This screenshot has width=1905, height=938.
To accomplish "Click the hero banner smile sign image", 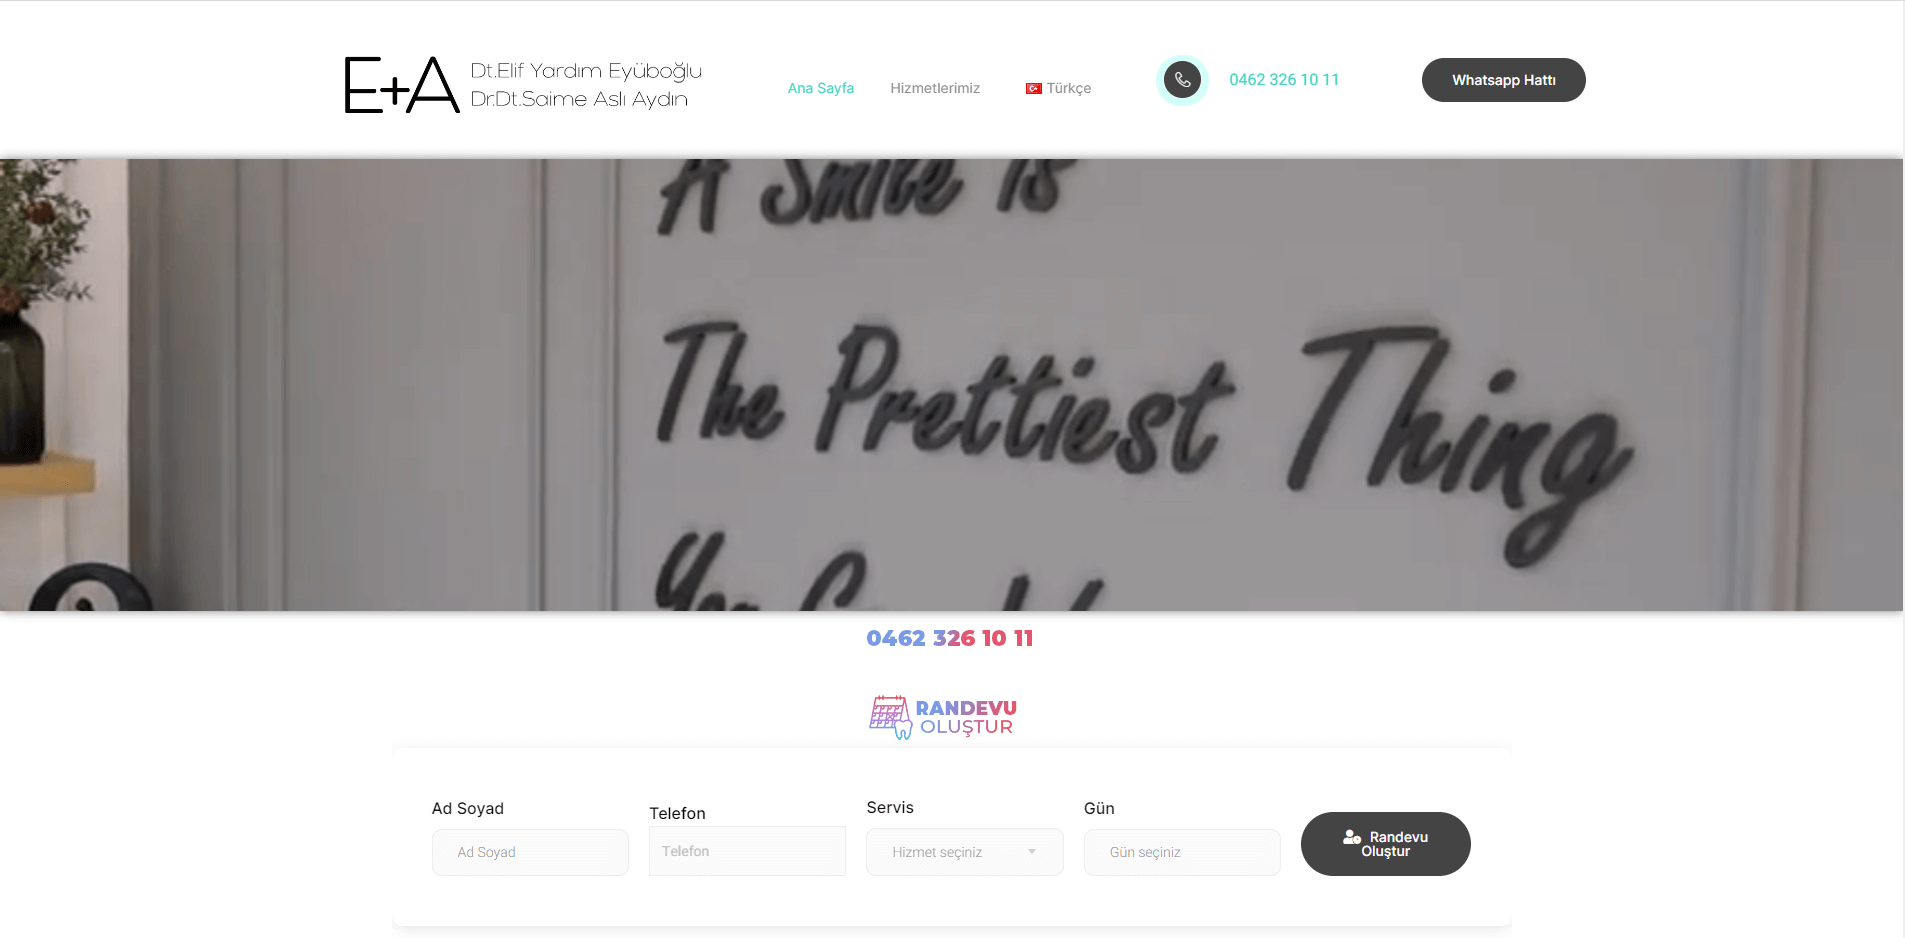I will pyautogui.click(x=951, y=385).
